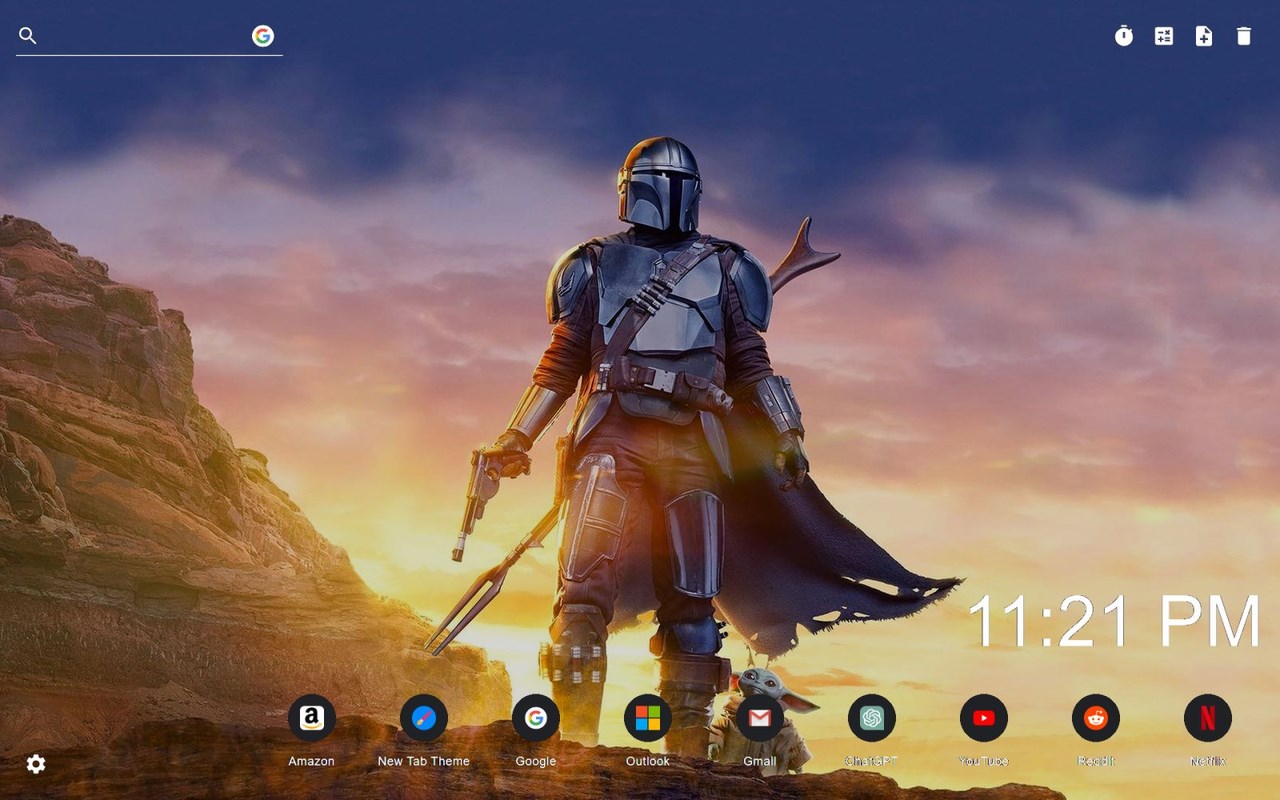Screen dimensions: 1280x800
Task: Launch the Netflix shortcut
Action: tap(1208, 718)
